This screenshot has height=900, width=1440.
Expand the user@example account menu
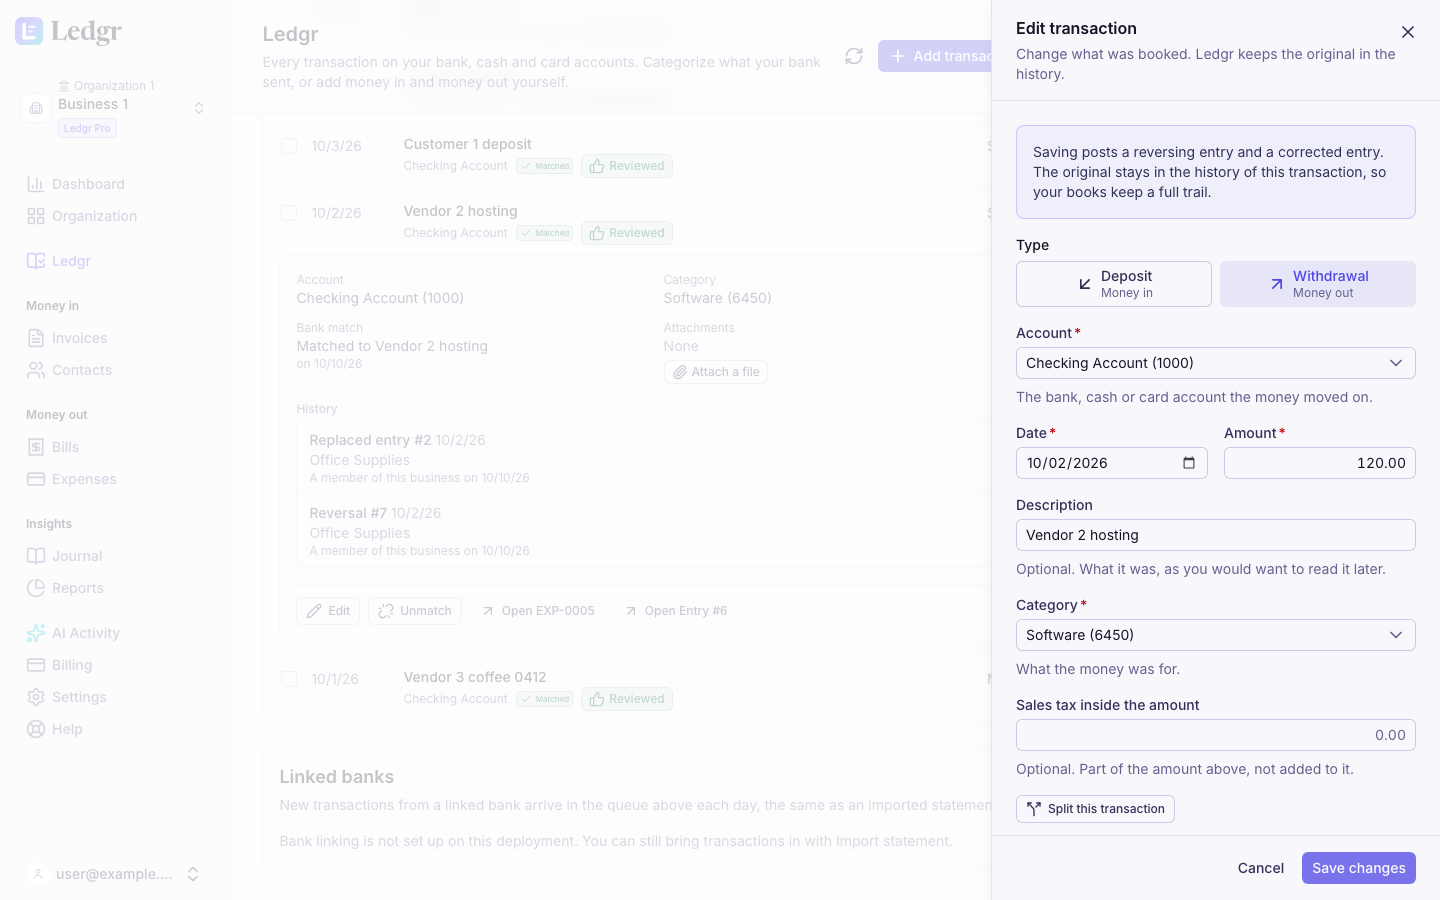115,874
